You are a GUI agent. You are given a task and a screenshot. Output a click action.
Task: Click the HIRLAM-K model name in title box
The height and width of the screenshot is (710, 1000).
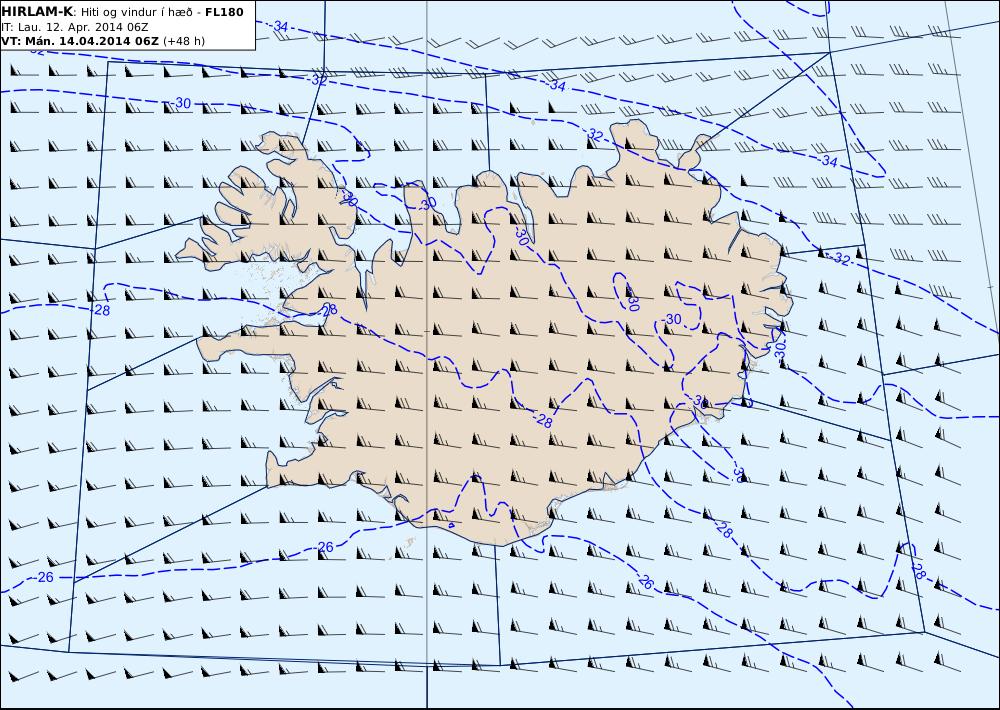pos(38,12)
